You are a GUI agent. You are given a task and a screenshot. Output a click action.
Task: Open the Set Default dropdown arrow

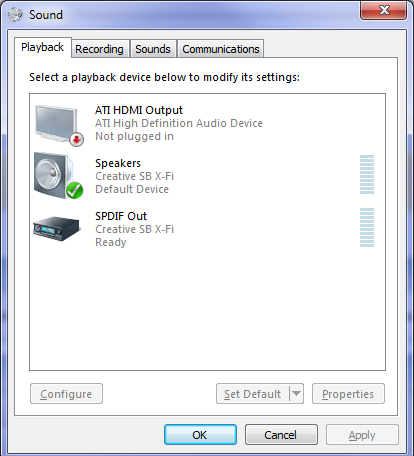pyautogui.click(x=296, y=394)
